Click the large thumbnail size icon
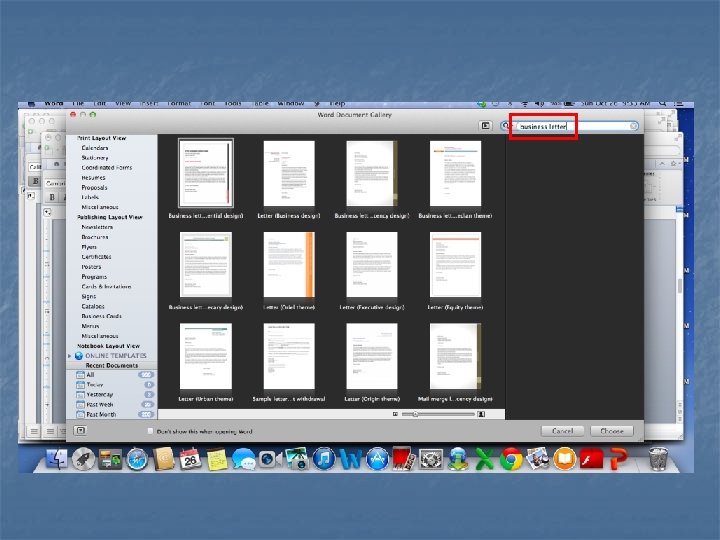 coord(481,414)
